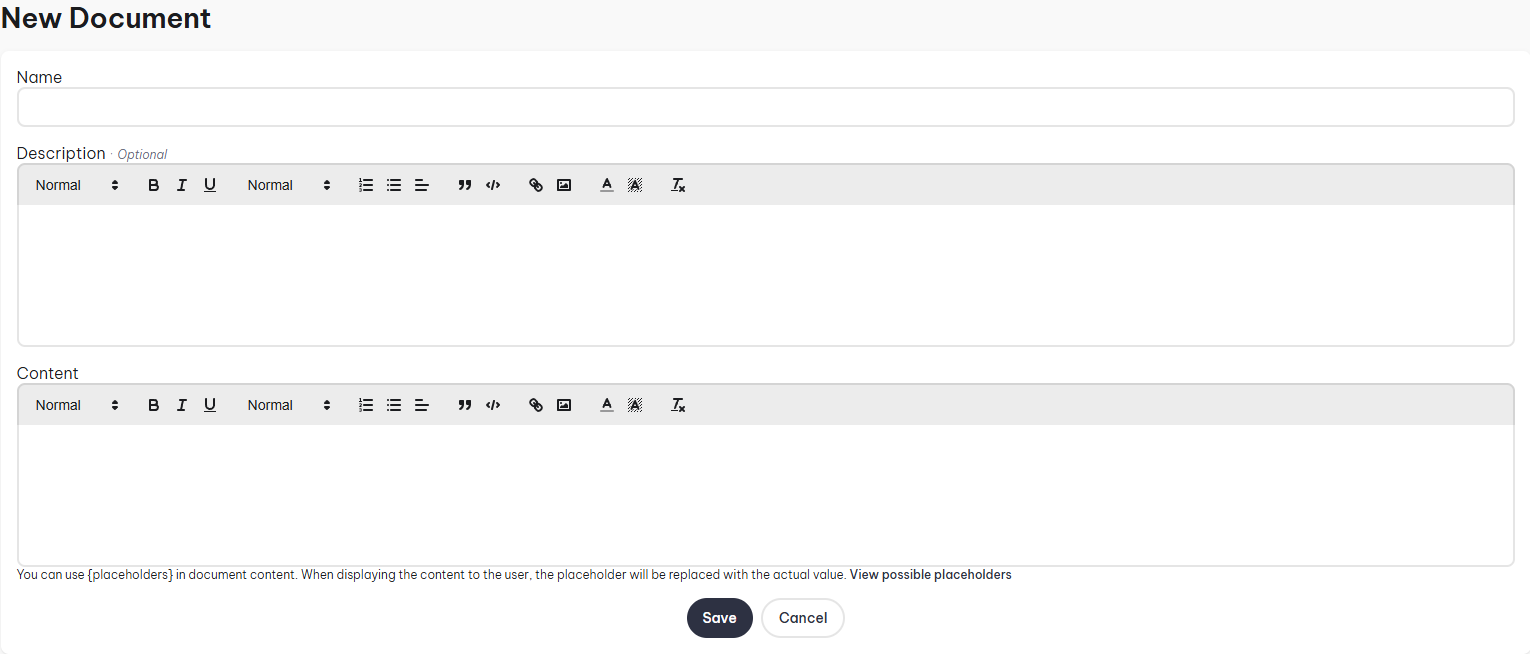This screenshot has height=654, width=1530.
Task: Click Bold icon in Description toolbar
Action: click(153, 185)
